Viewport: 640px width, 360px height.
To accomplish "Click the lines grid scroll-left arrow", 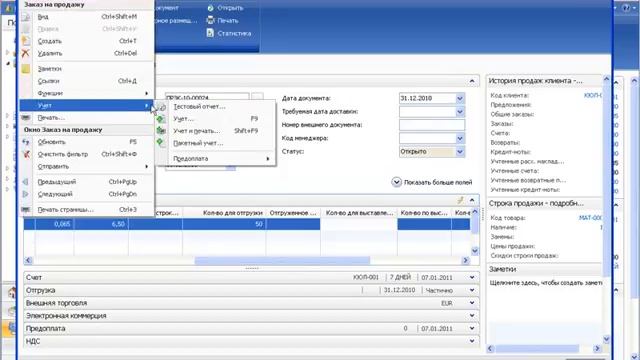I will pos(28,260).
